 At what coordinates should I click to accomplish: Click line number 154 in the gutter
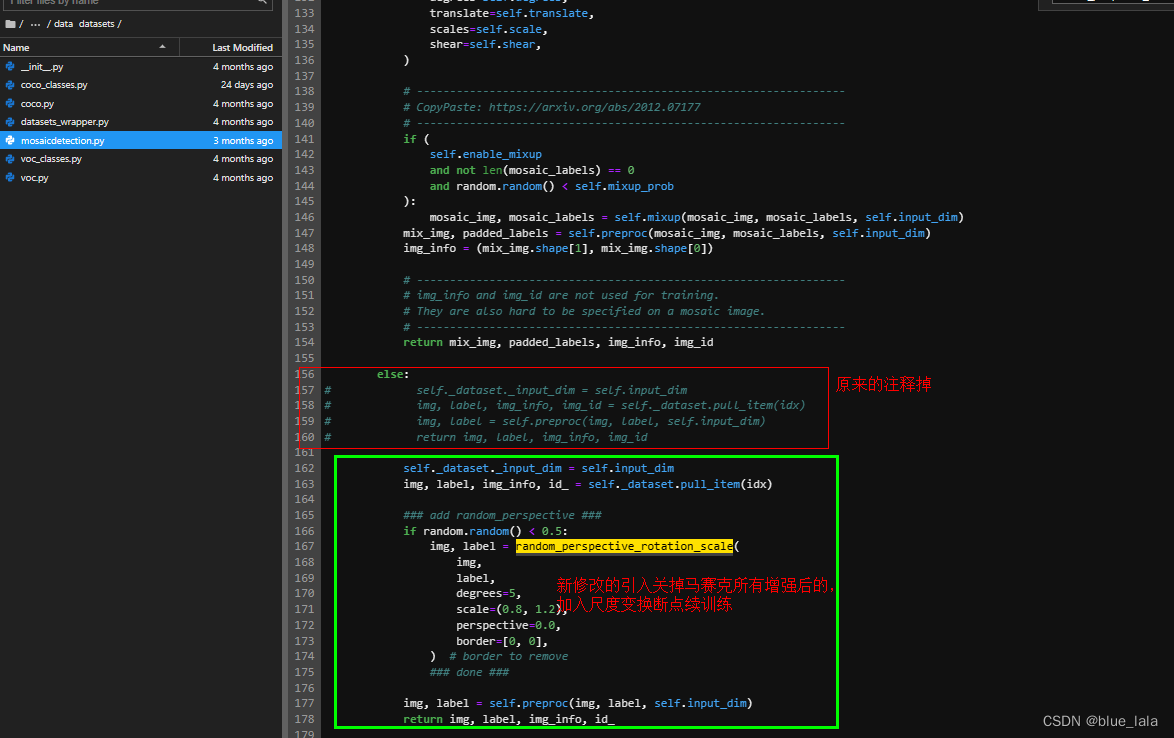coord(304,342)
